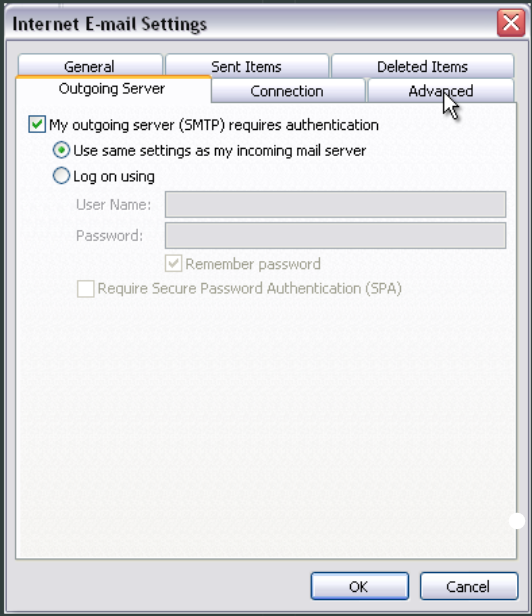The height and width of the screenshot is (616, 532).
Task: Confirm settings with the OK button
Action: coord(360,586)
